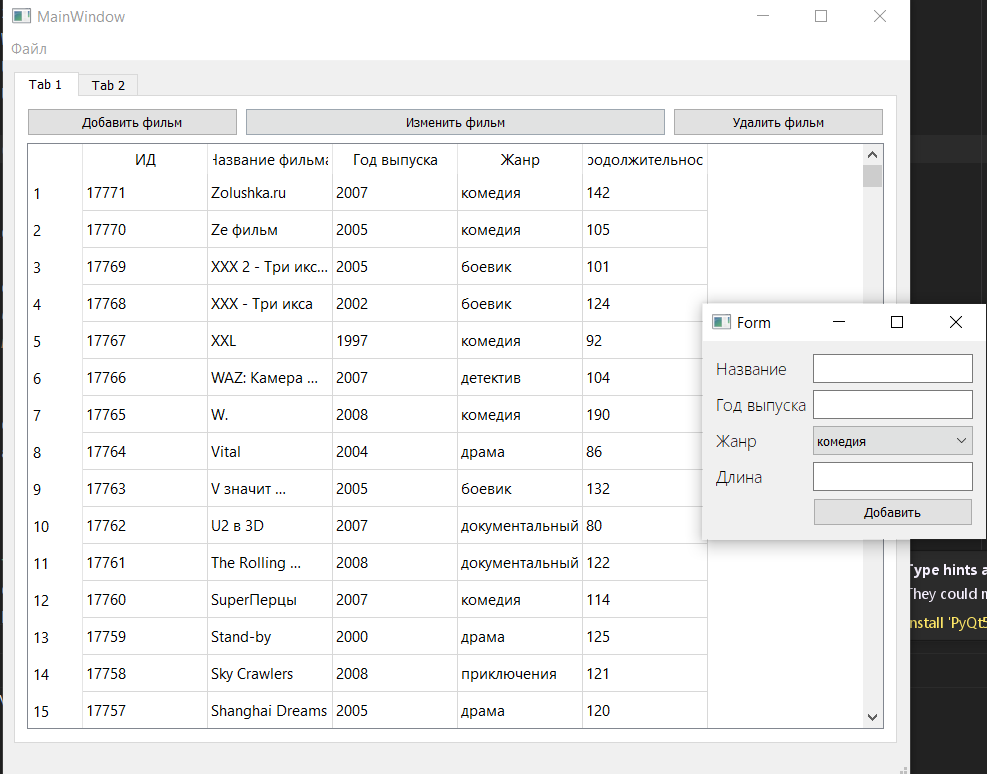Click Добавить button in the Form
The image size is (987, 774).
click(x=893, y=512)
